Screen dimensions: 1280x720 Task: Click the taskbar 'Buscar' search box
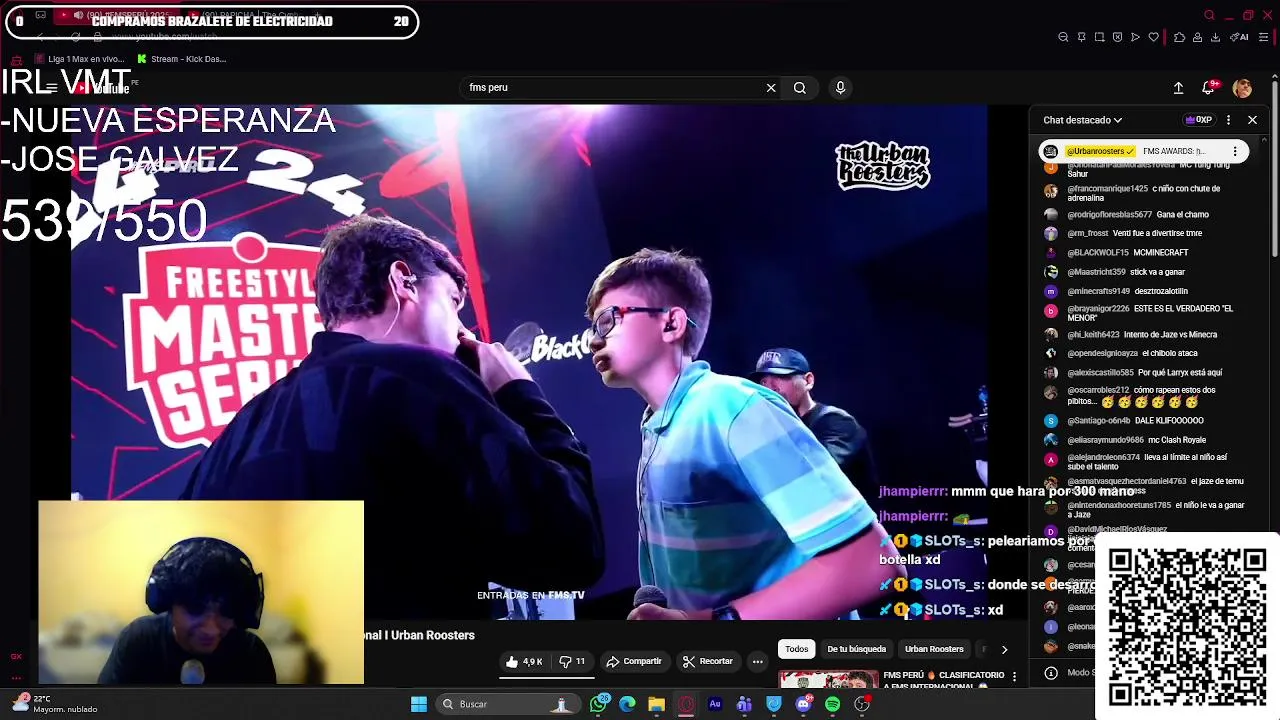(507, 704)
